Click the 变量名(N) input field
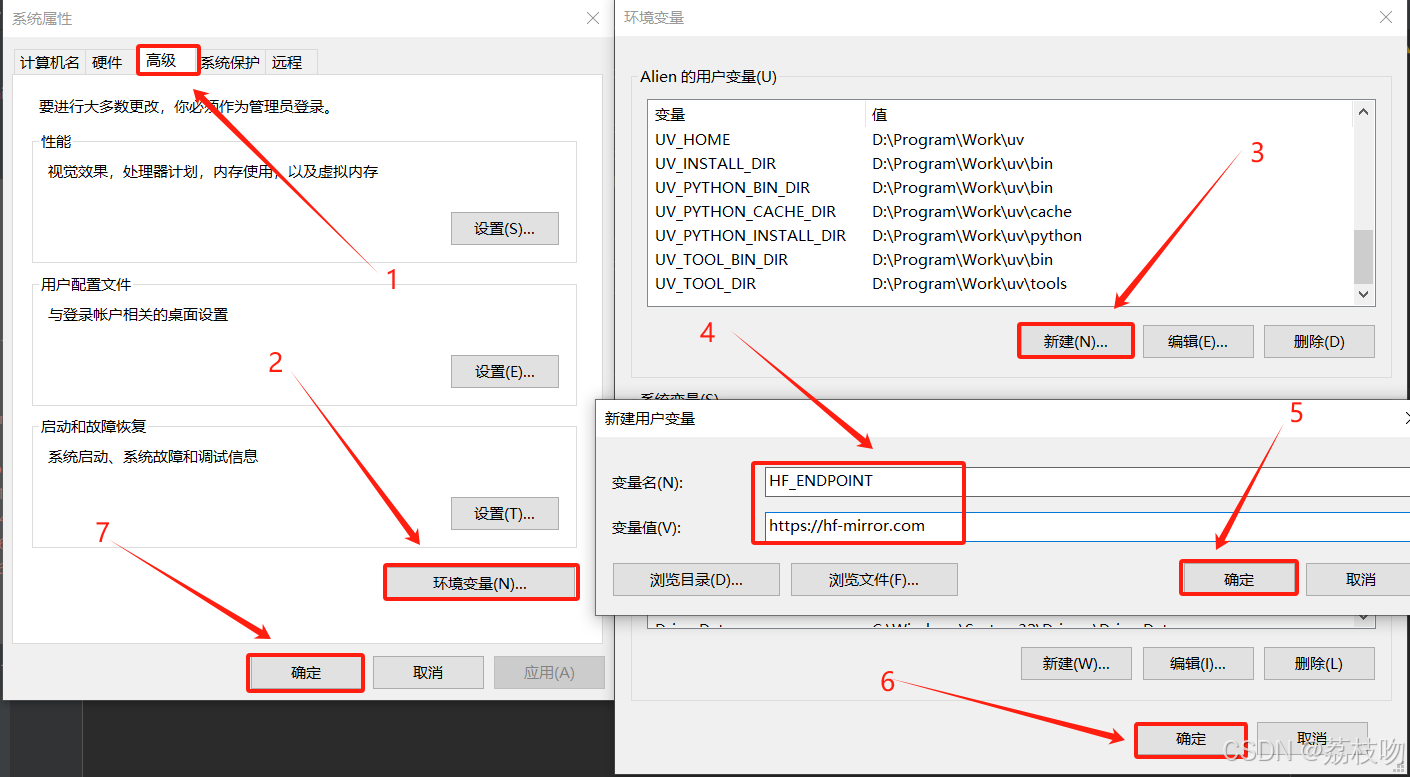 (1085, 481)
